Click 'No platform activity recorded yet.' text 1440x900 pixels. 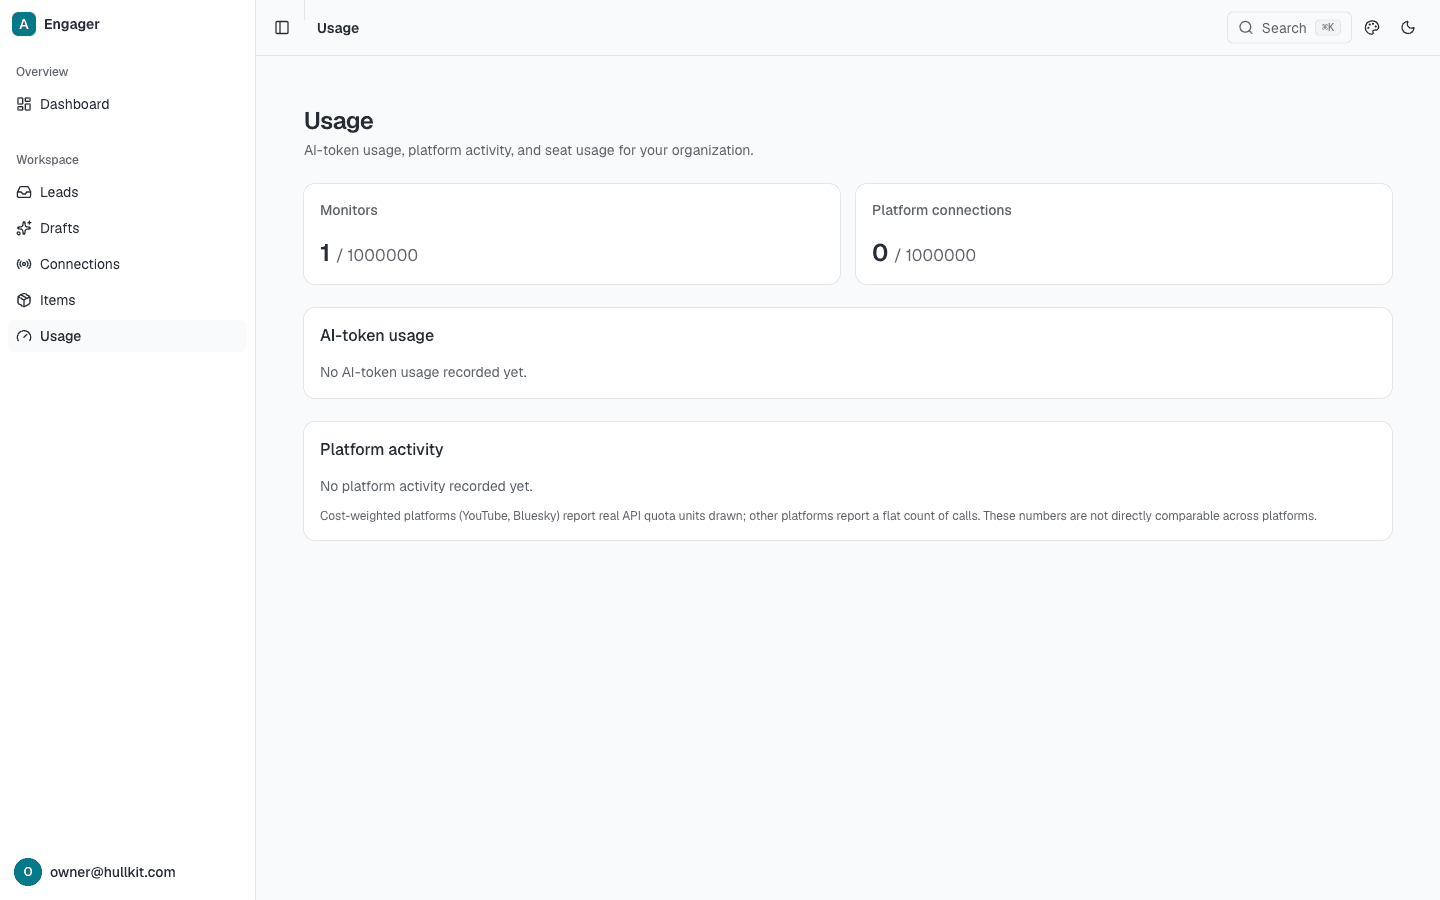tap(426, 486)
